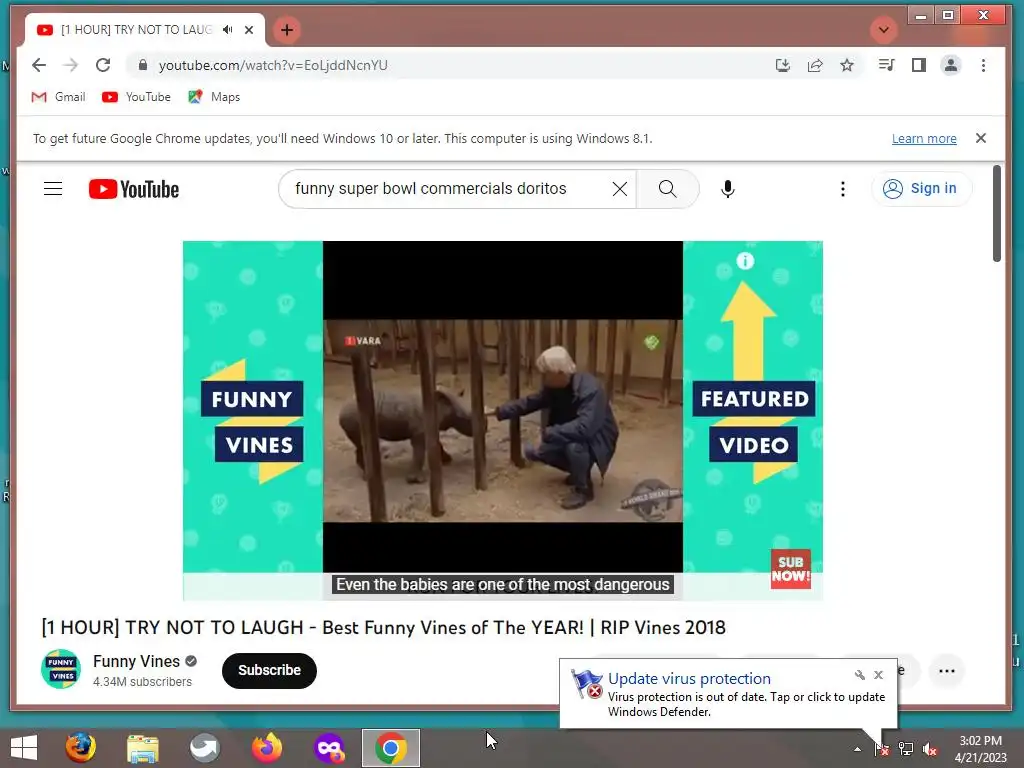Select the YouTube video tab
The image size is (1024, 768).
[x=144, y=29]
